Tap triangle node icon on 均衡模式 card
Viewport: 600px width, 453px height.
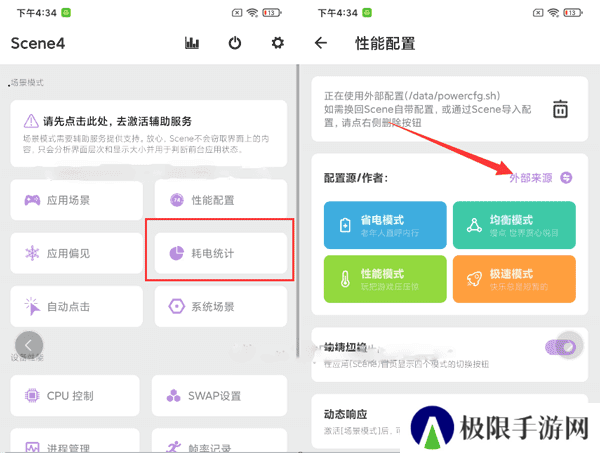pos(474,225)
